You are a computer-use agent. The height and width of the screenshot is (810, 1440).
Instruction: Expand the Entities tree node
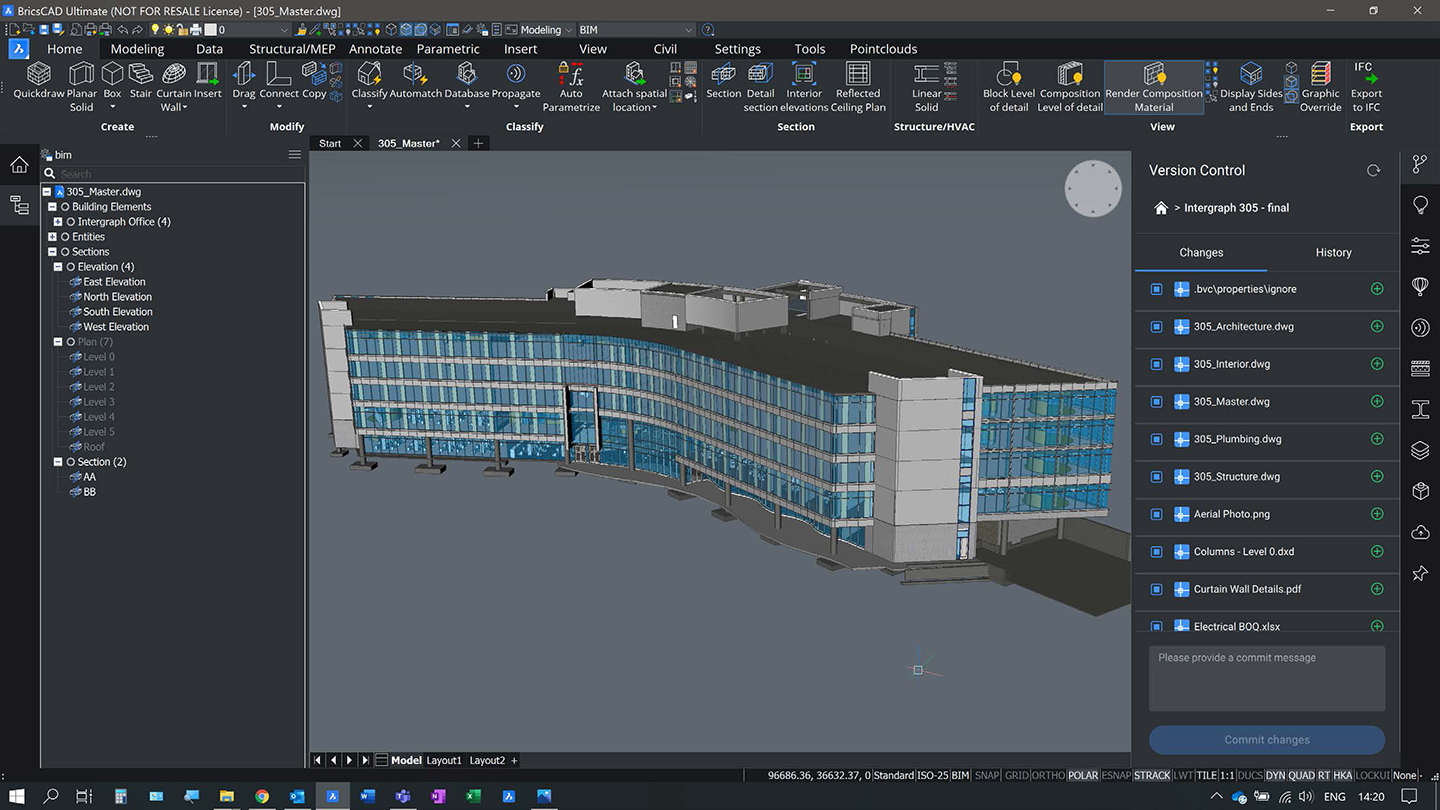click(52, 237)
